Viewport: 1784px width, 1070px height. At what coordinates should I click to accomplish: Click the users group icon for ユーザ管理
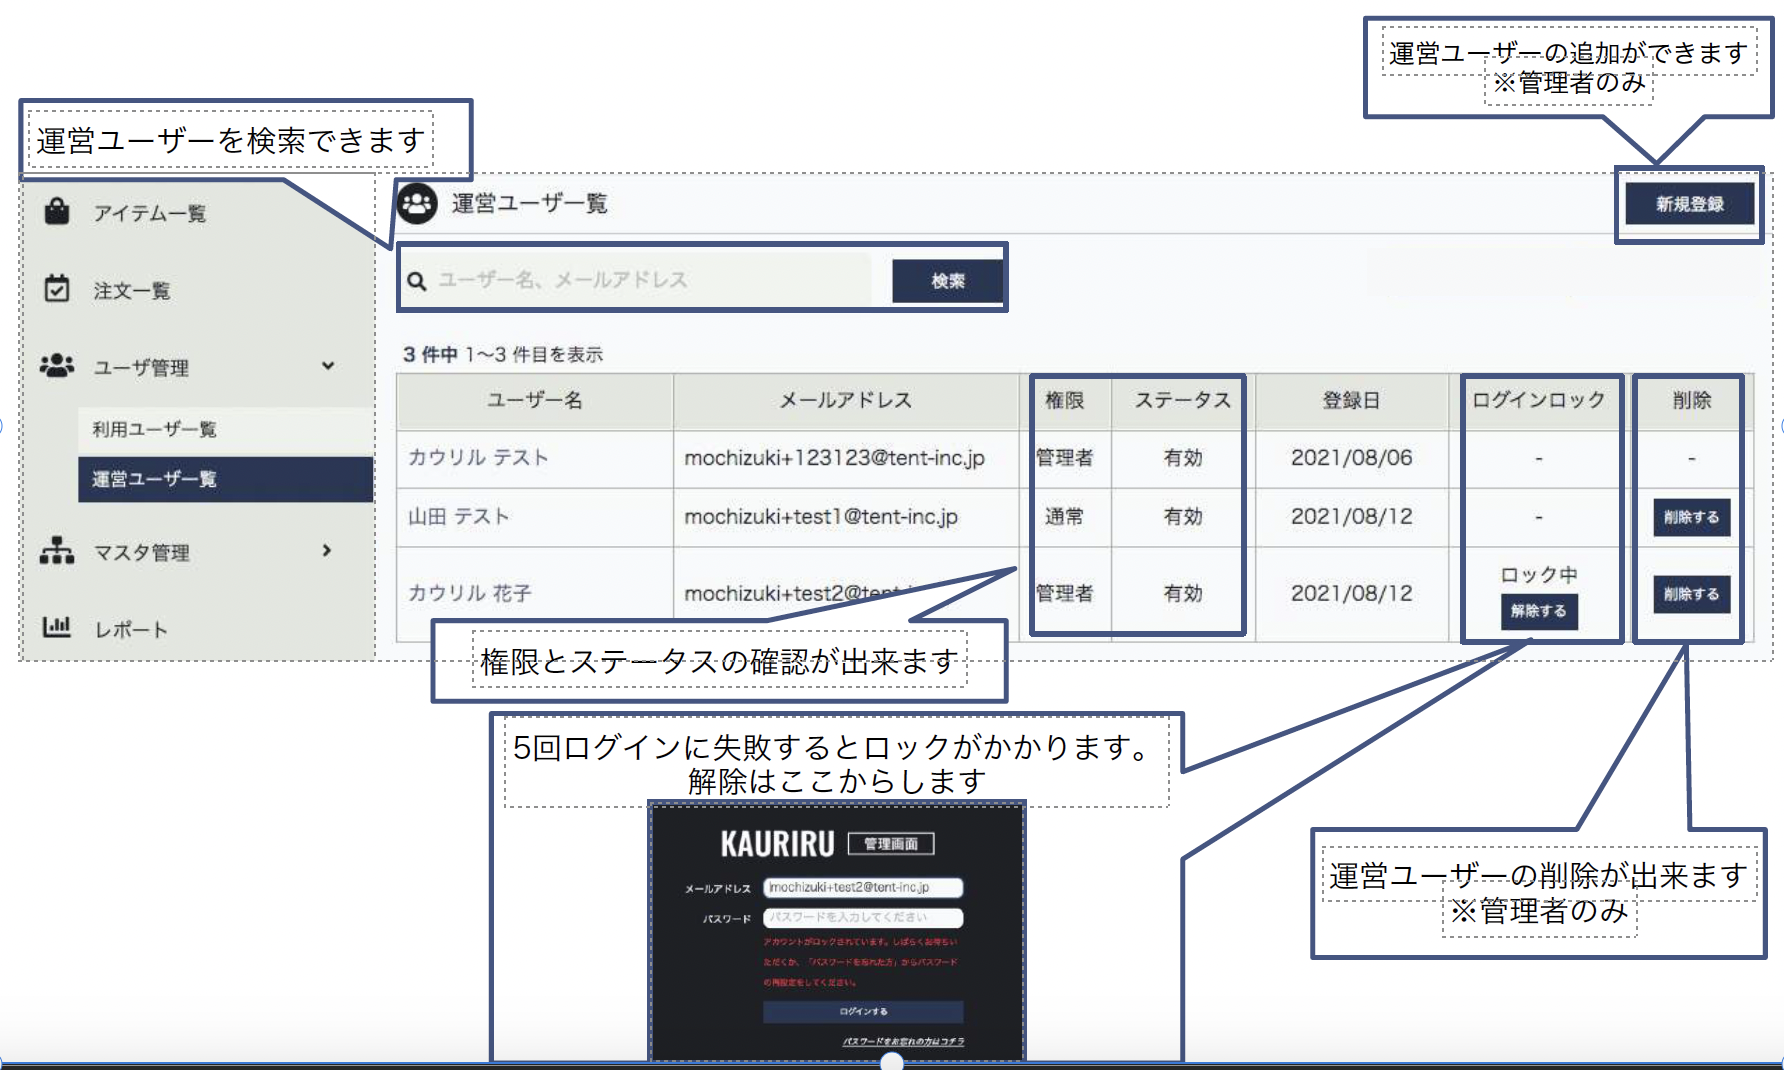point(57,366)
